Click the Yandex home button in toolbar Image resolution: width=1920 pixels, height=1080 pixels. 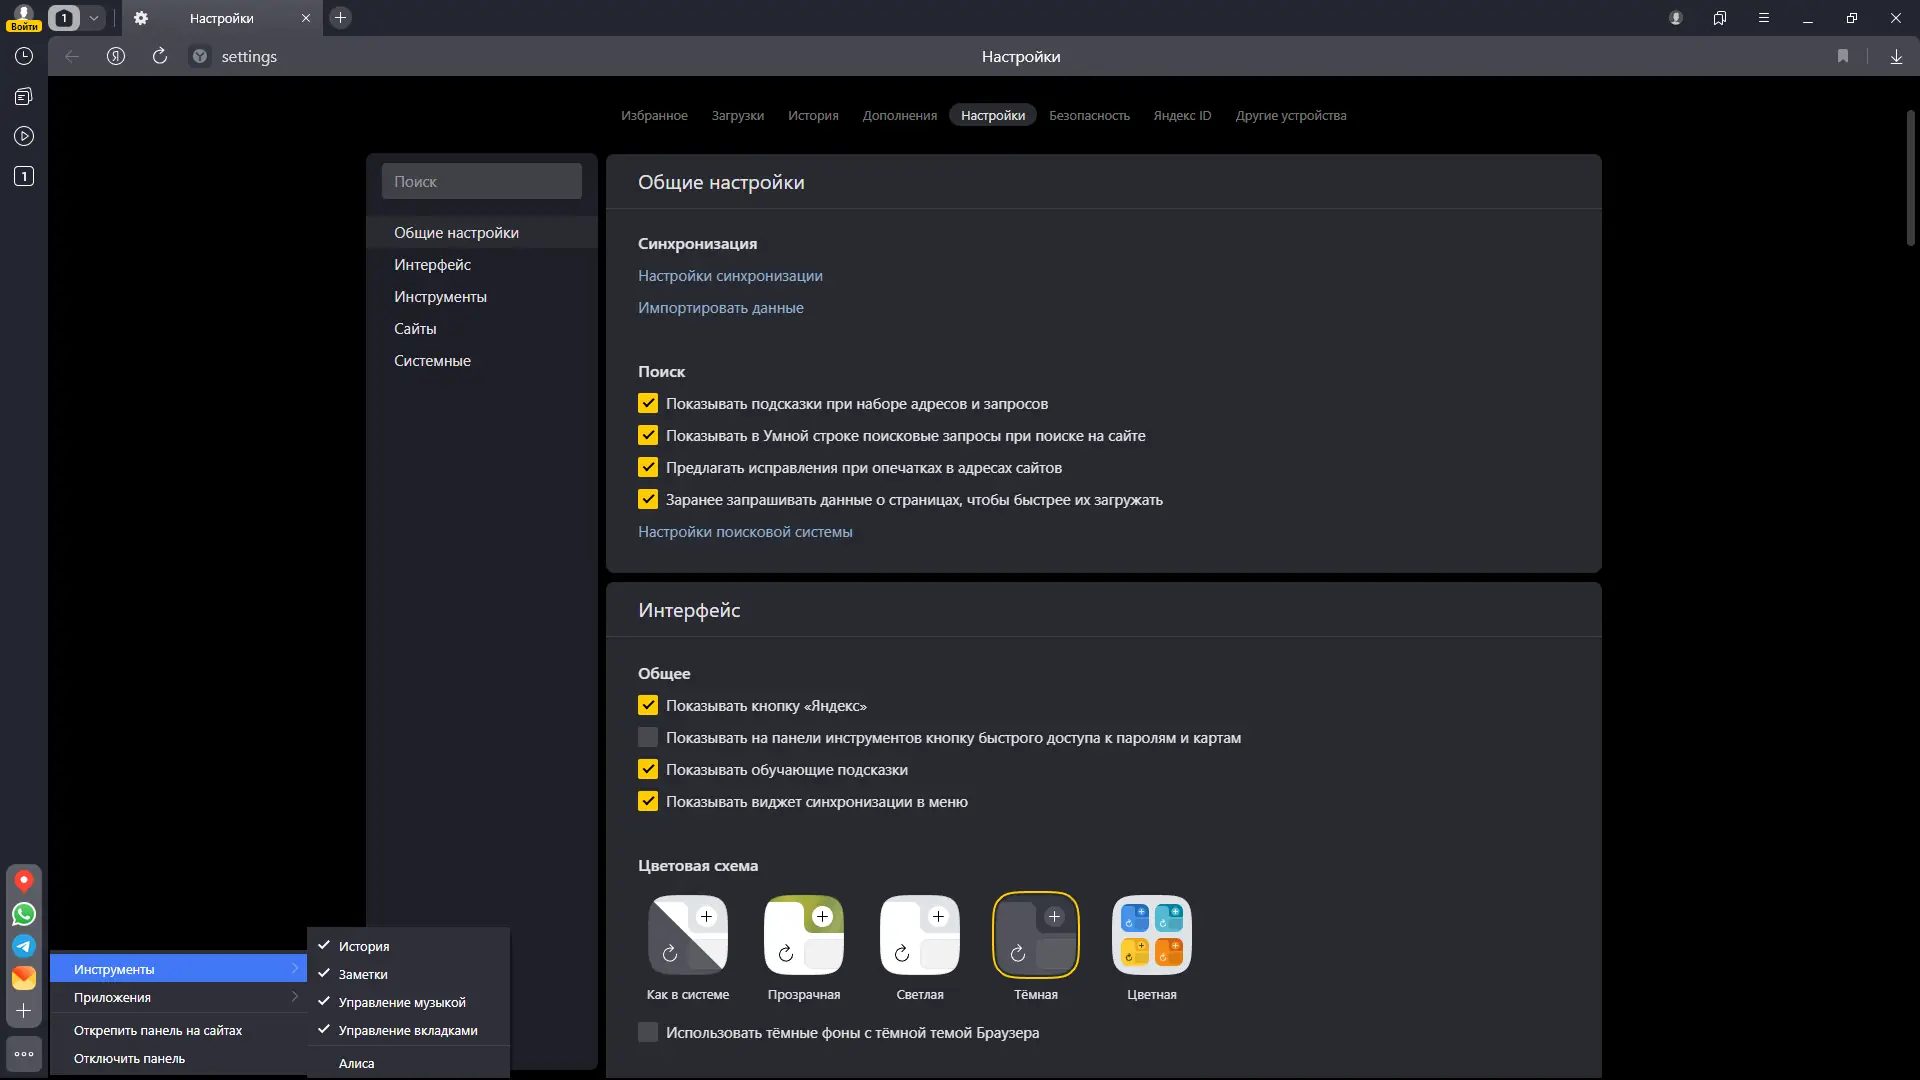[x=116, y=57]
